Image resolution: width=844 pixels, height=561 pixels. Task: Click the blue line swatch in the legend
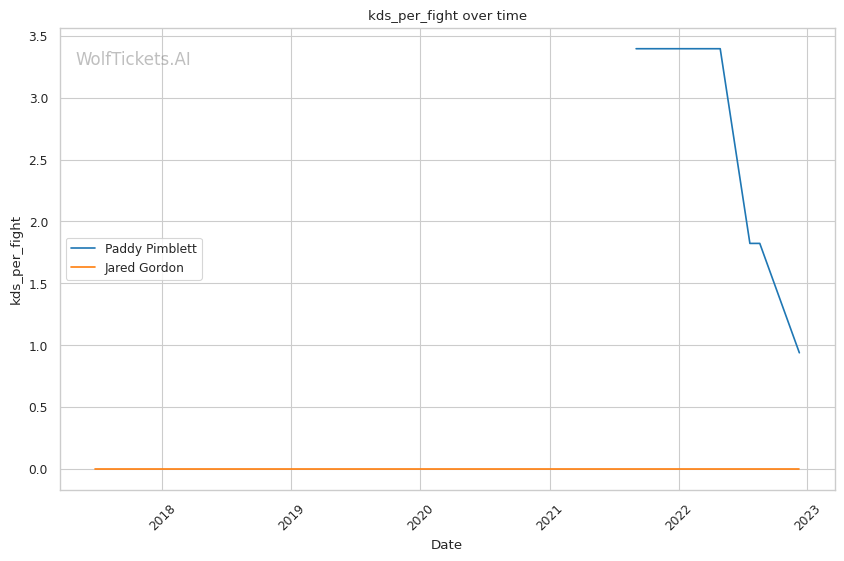pos(84,249)
